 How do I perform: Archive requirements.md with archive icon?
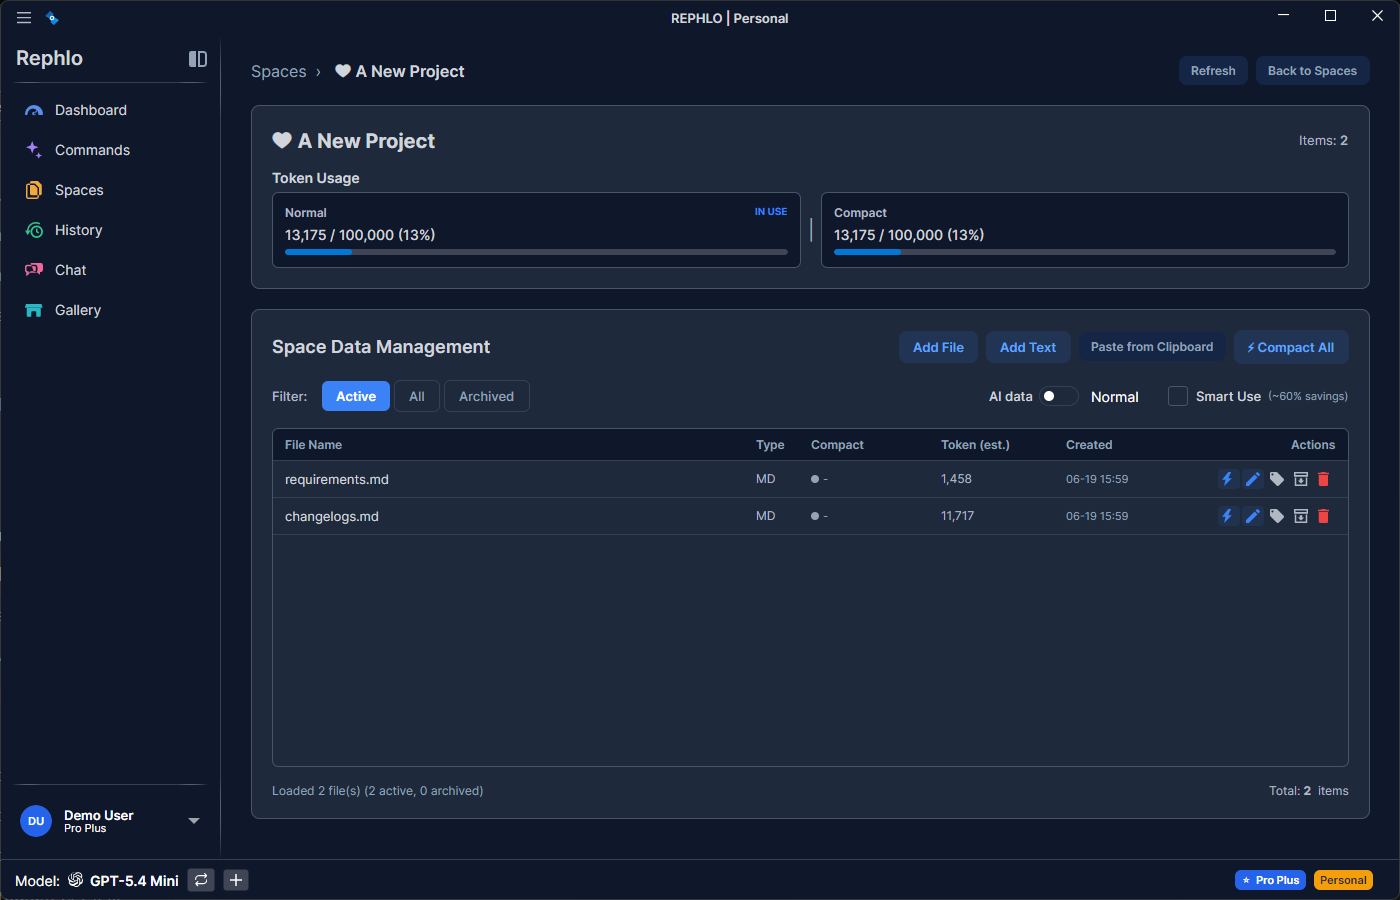[x=1301, y=479]
